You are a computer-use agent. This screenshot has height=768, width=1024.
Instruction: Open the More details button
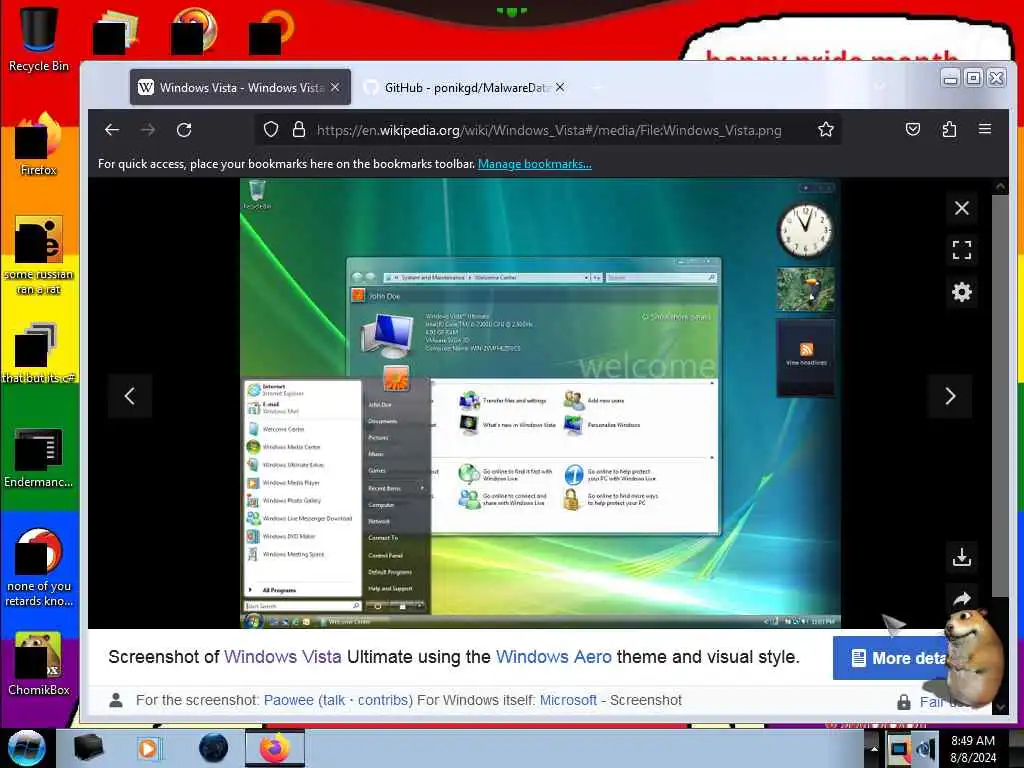coord(891,658)
